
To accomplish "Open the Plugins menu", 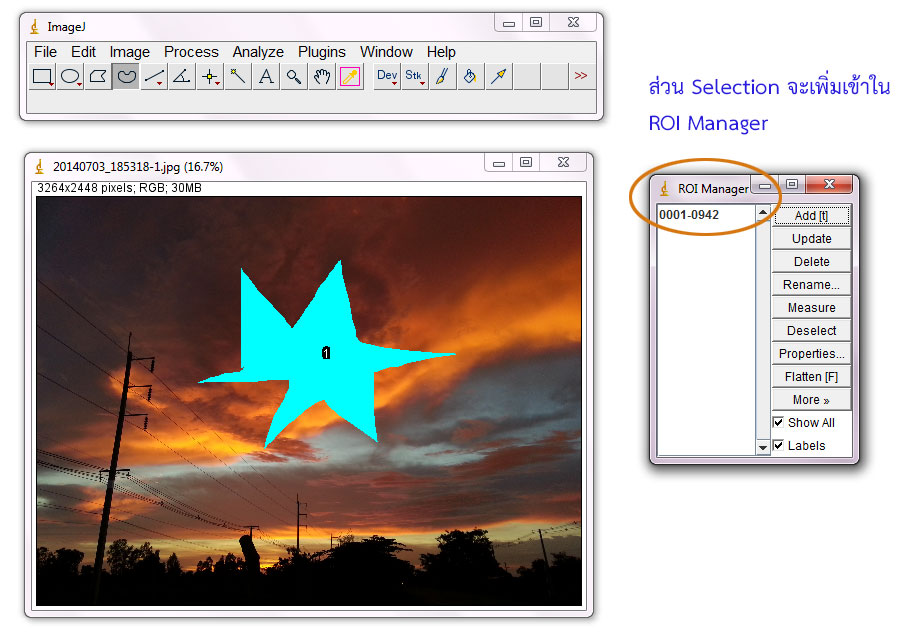I will click(x=322, y=51).
